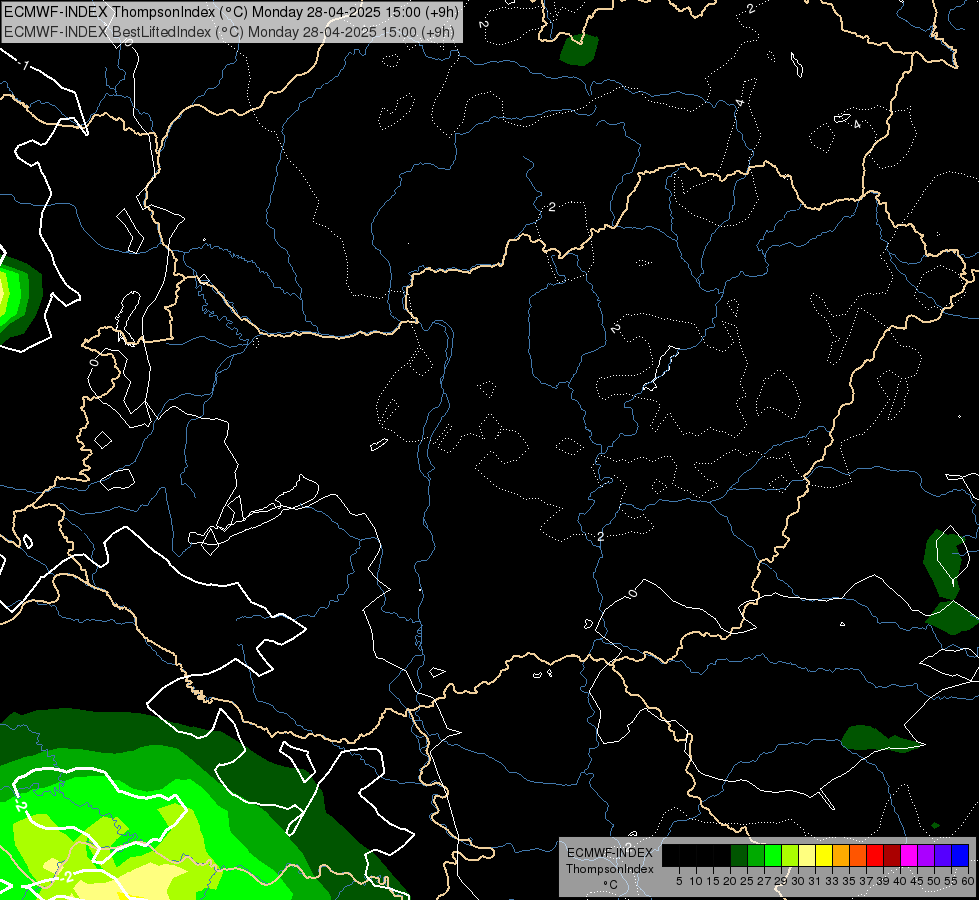Screen dimensions: 979x900
Task: Click the BestLiftedIndex title line at top
Action: point(230,31)
